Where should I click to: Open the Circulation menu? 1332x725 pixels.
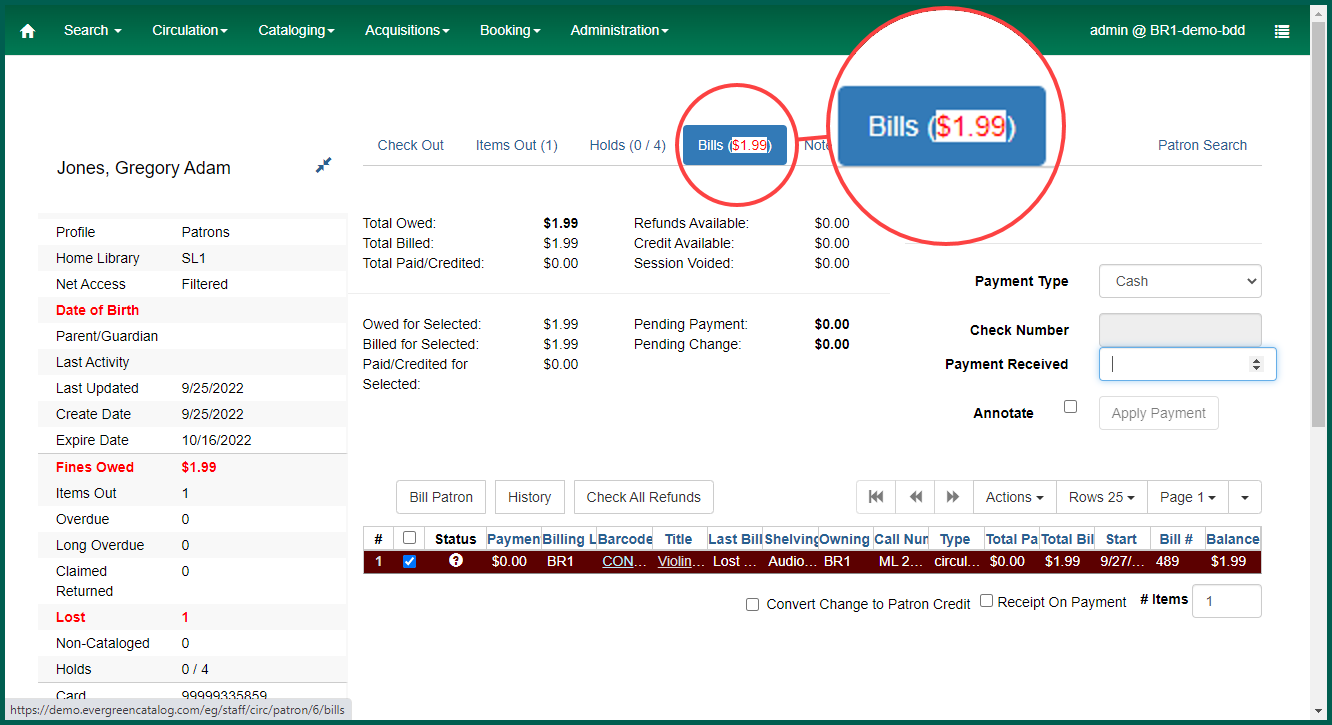click(x=190, y=31)
